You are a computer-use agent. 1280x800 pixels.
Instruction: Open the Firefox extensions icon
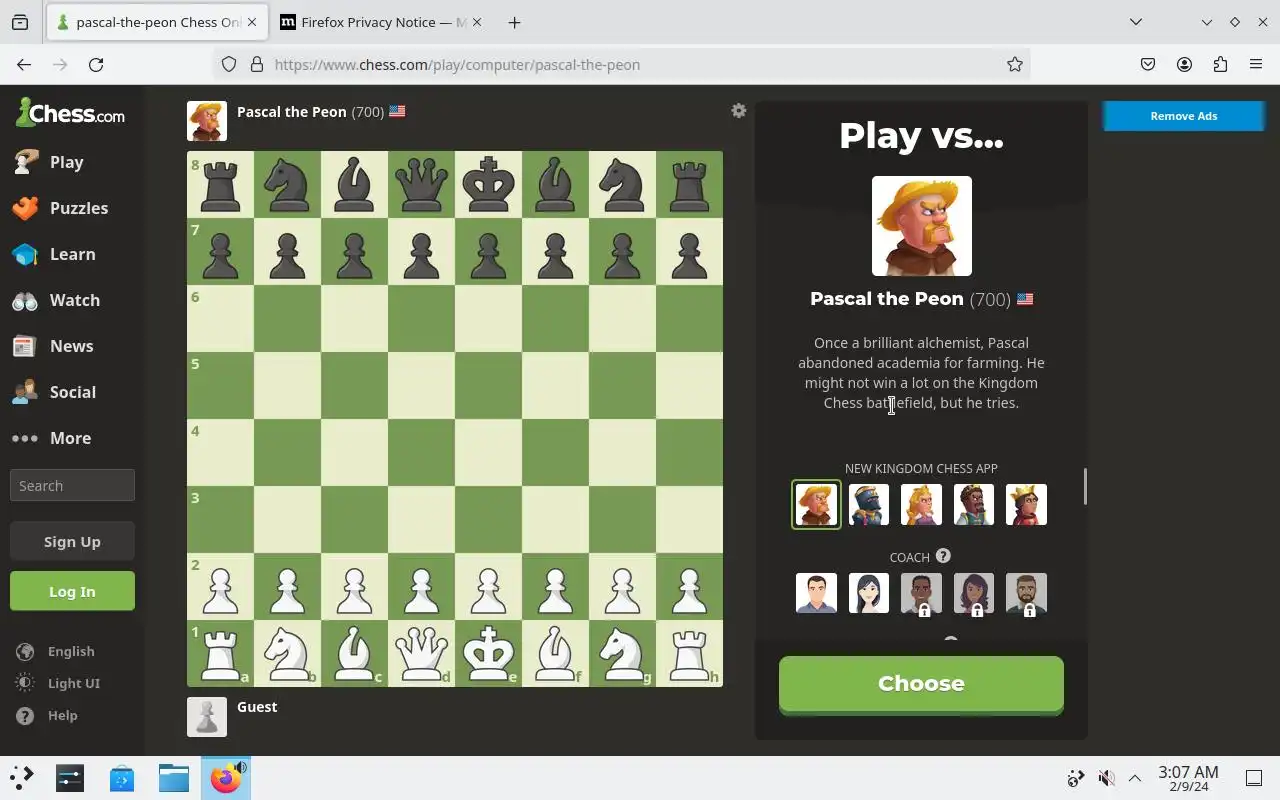click(x=1220, y=64)
